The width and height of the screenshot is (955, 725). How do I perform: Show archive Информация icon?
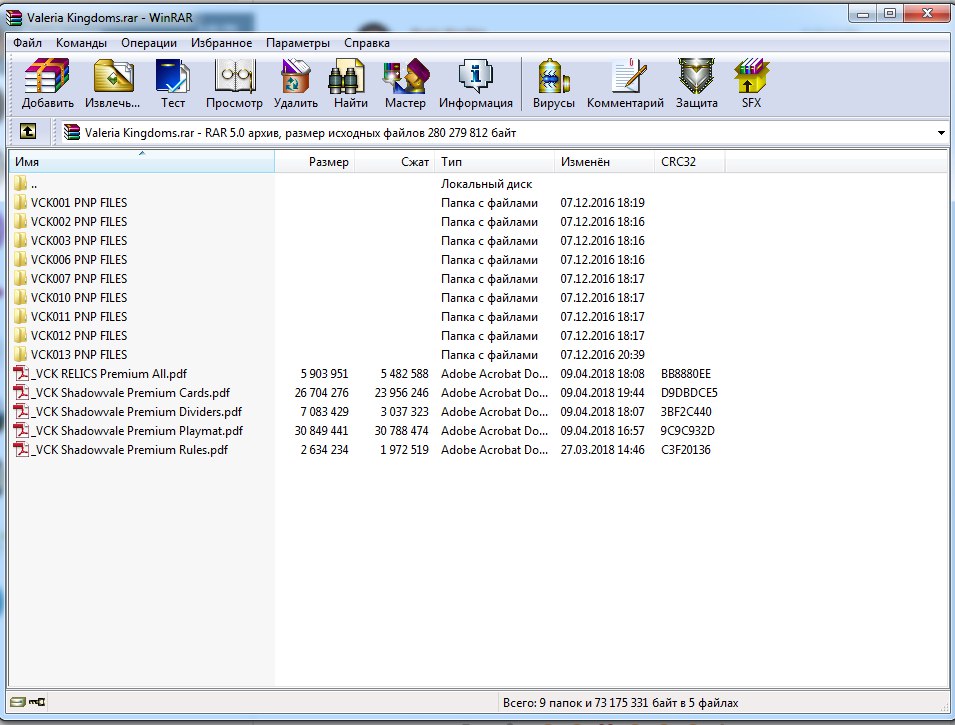pos(475,77)
